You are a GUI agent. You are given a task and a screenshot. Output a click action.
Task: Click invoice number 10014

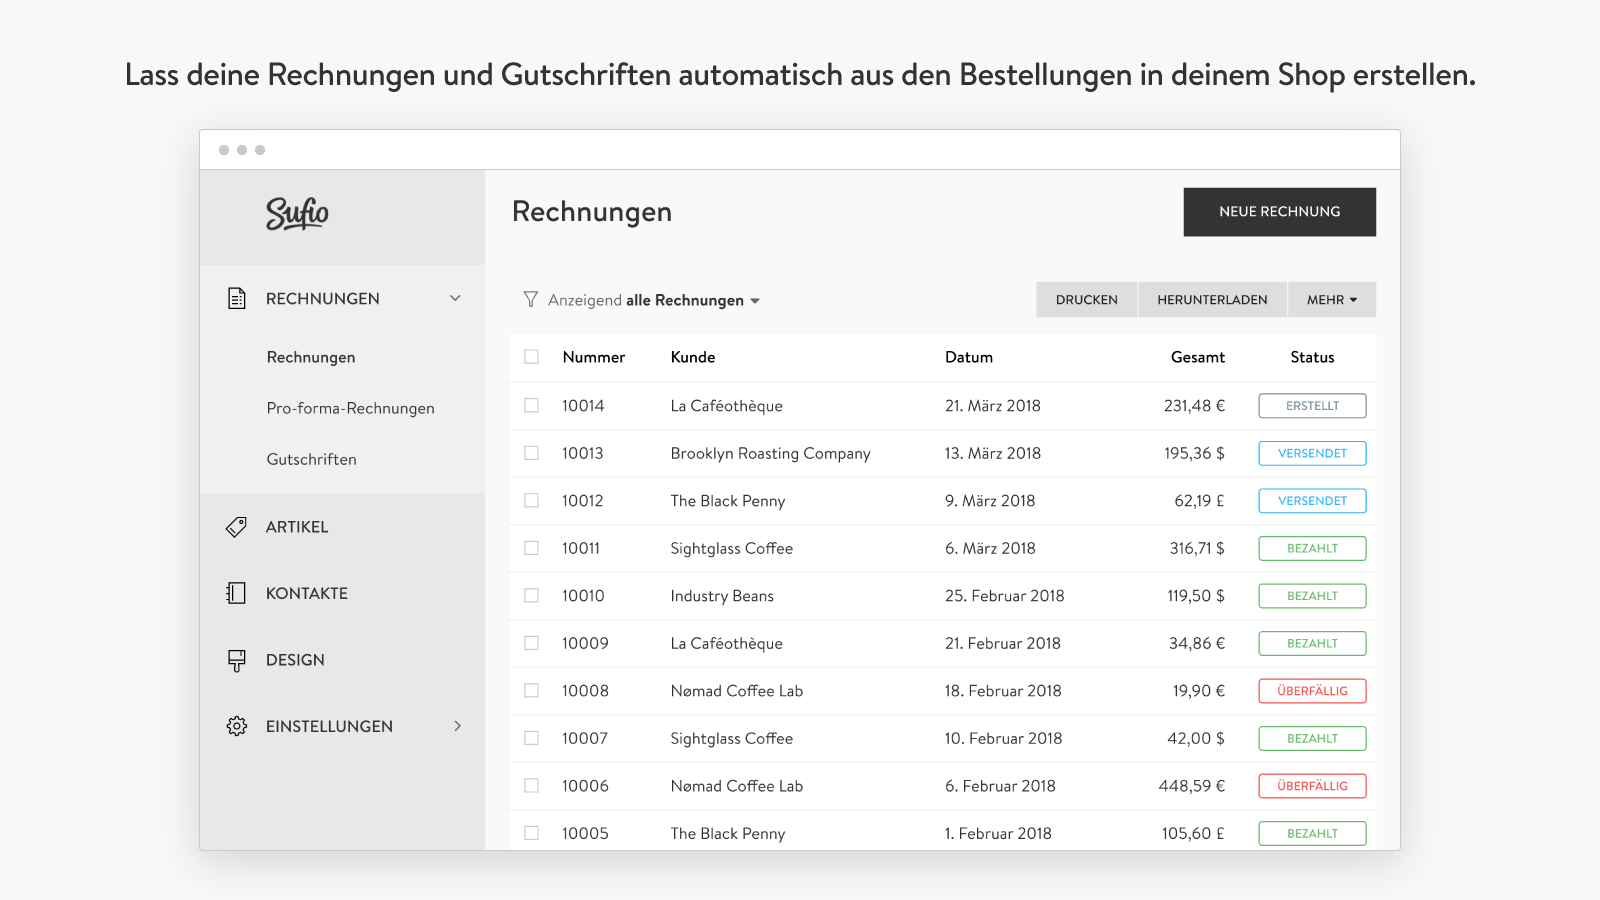583,405
